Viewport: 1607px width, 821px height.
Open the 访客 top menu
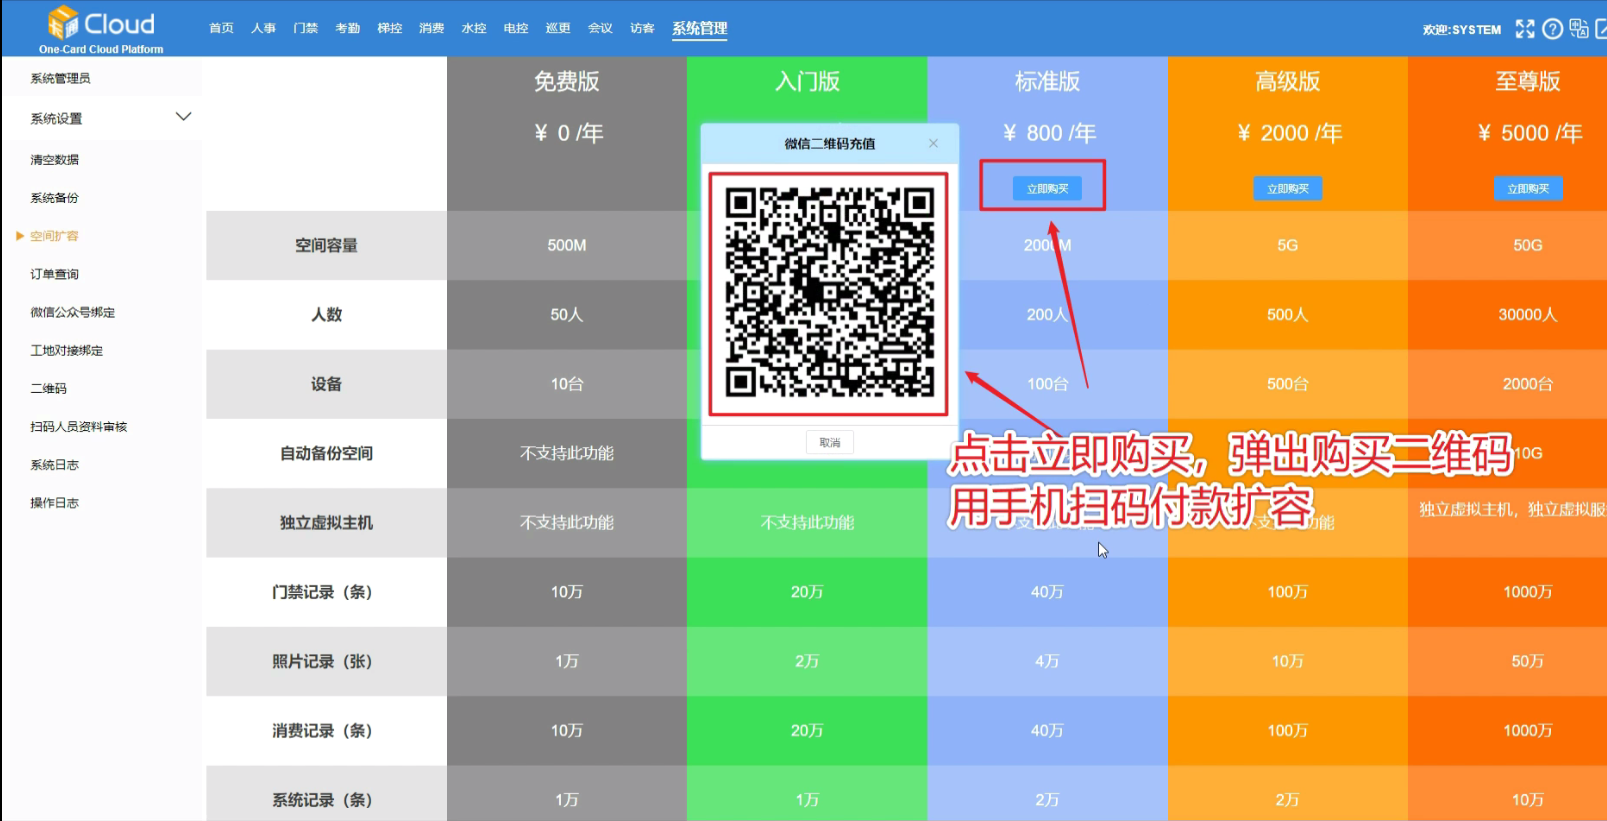click(x=642, y=28)
